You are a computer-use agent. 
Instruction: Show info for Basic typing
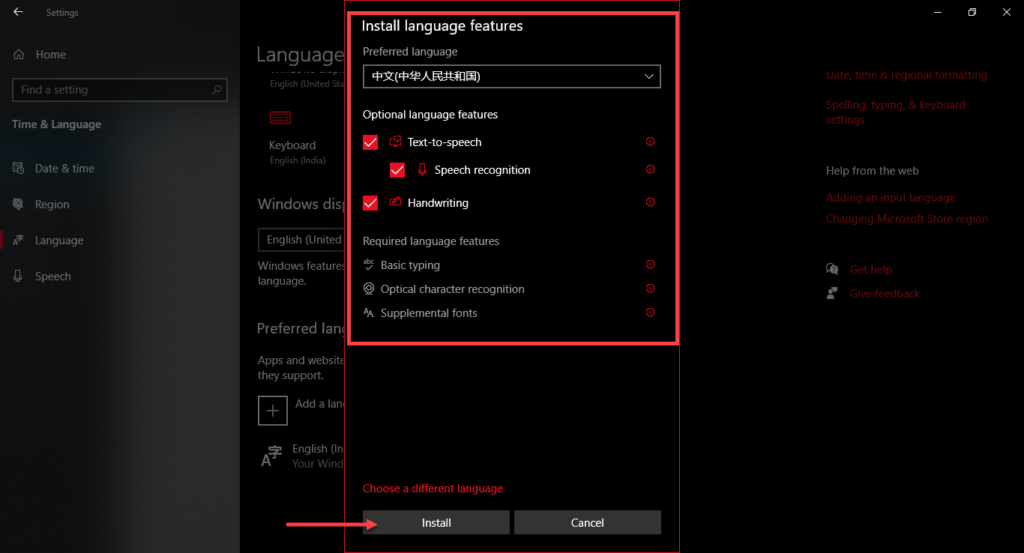coord(650,264)
